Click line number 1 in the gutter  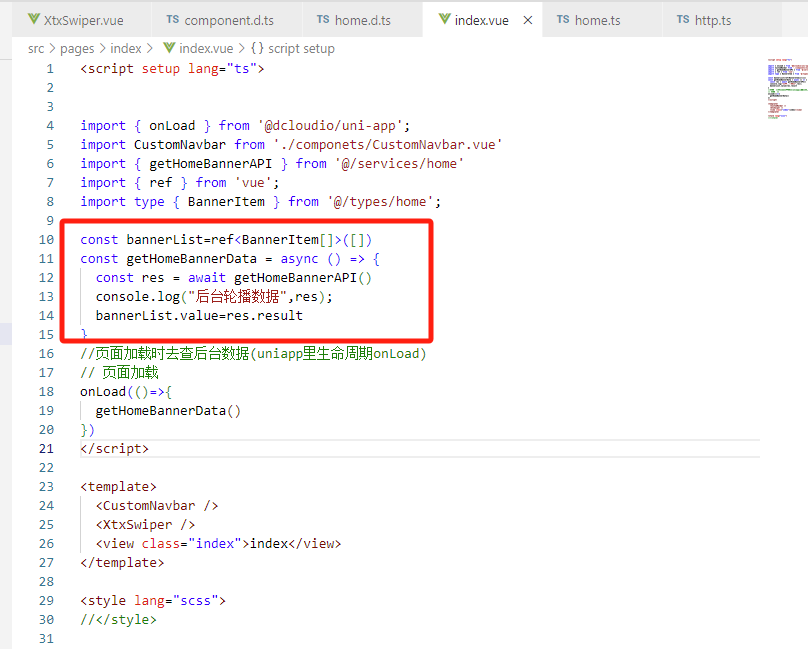pos(50,69)
